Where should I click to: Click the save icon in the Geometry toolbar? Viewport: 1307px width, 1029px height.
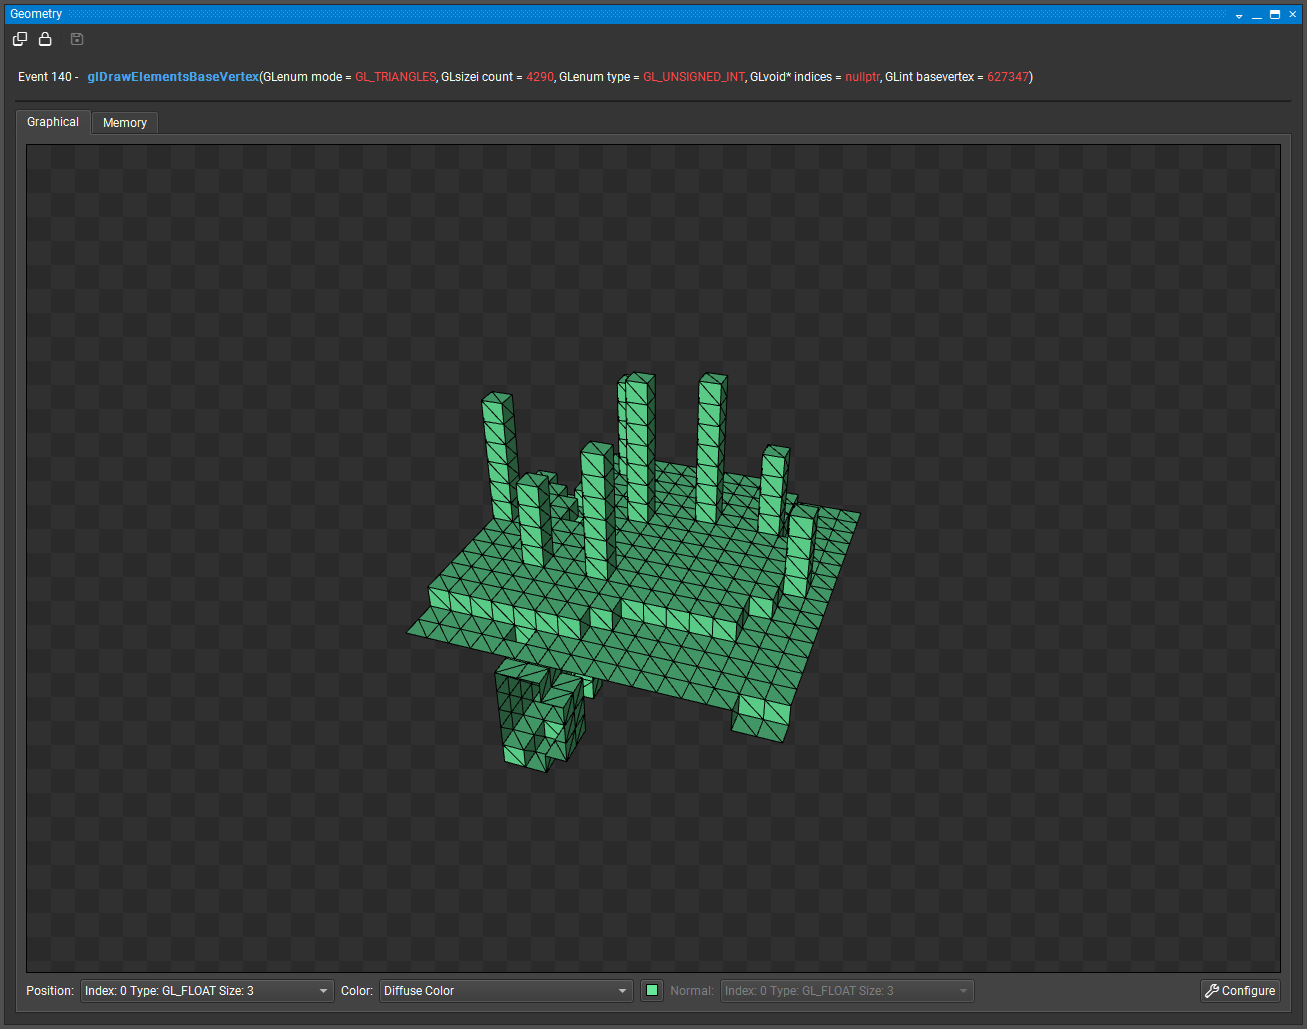point(77,39)
